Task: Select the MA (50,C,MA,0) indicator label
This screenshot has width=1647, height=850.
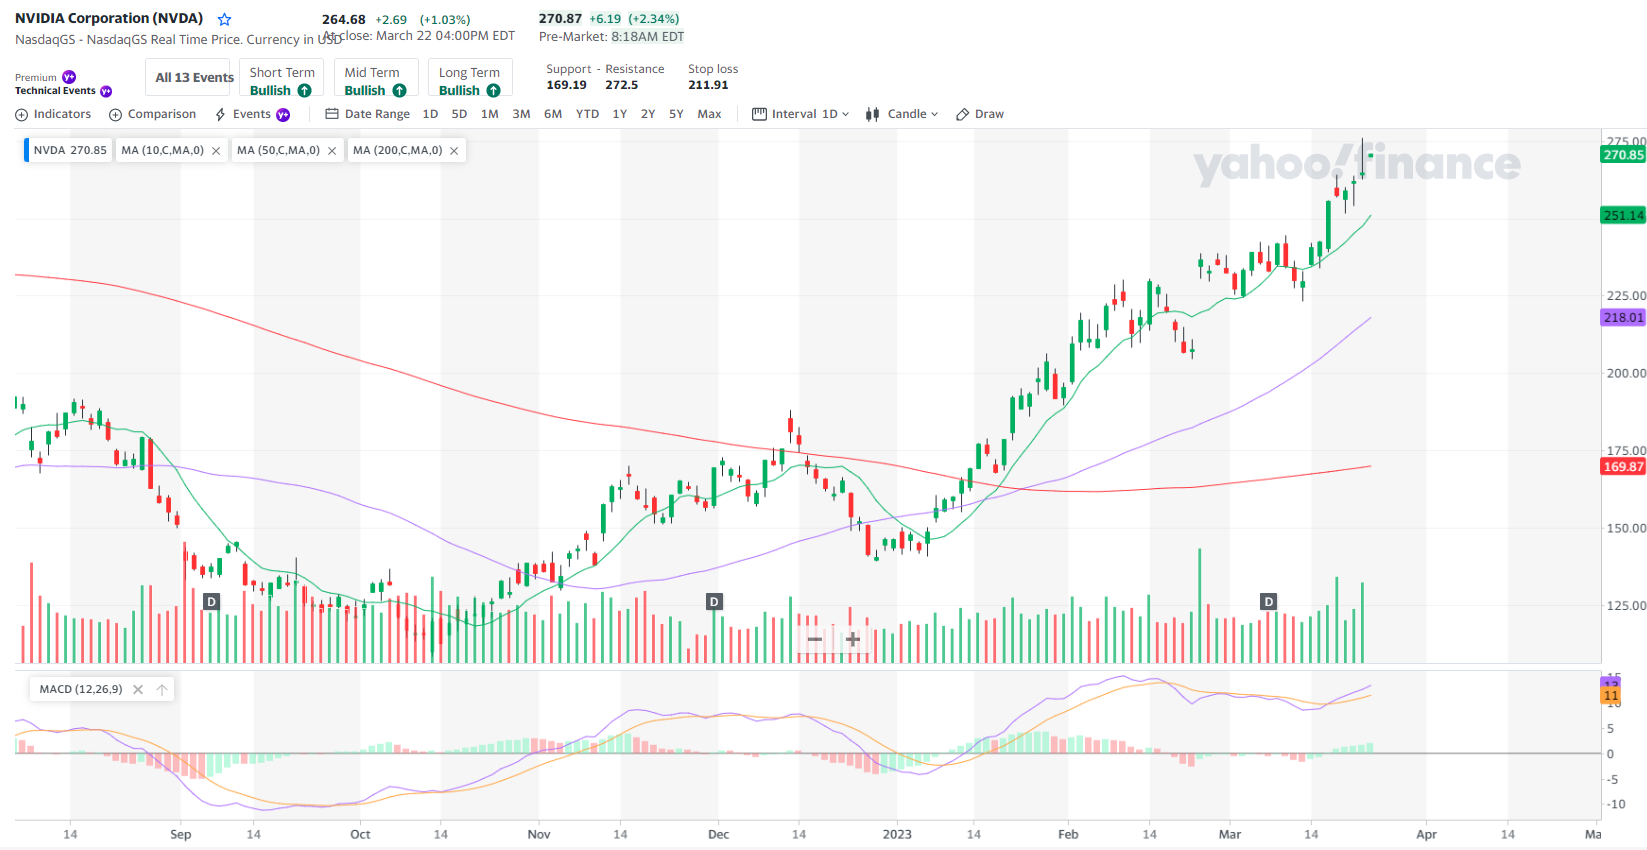Action: (278, 150)
